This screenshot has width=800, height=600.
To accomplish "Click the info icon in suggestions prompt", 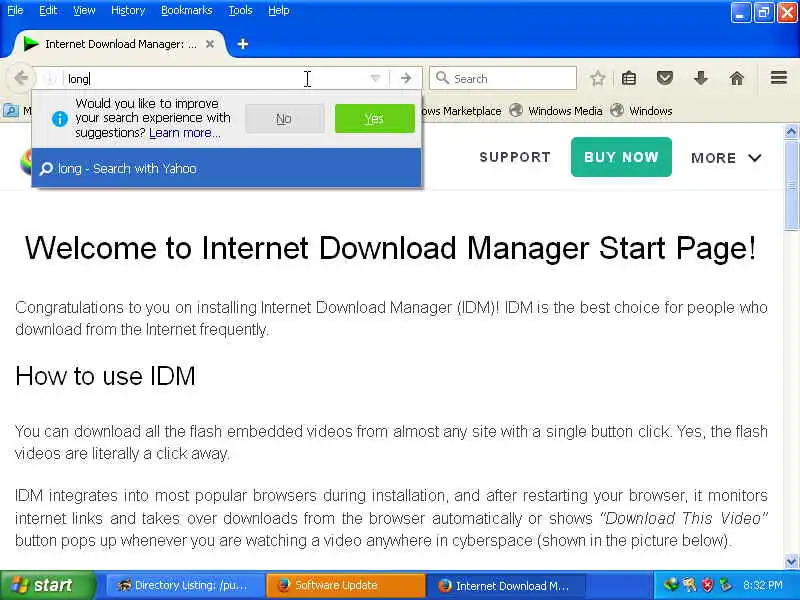I will tap(60, 119).
